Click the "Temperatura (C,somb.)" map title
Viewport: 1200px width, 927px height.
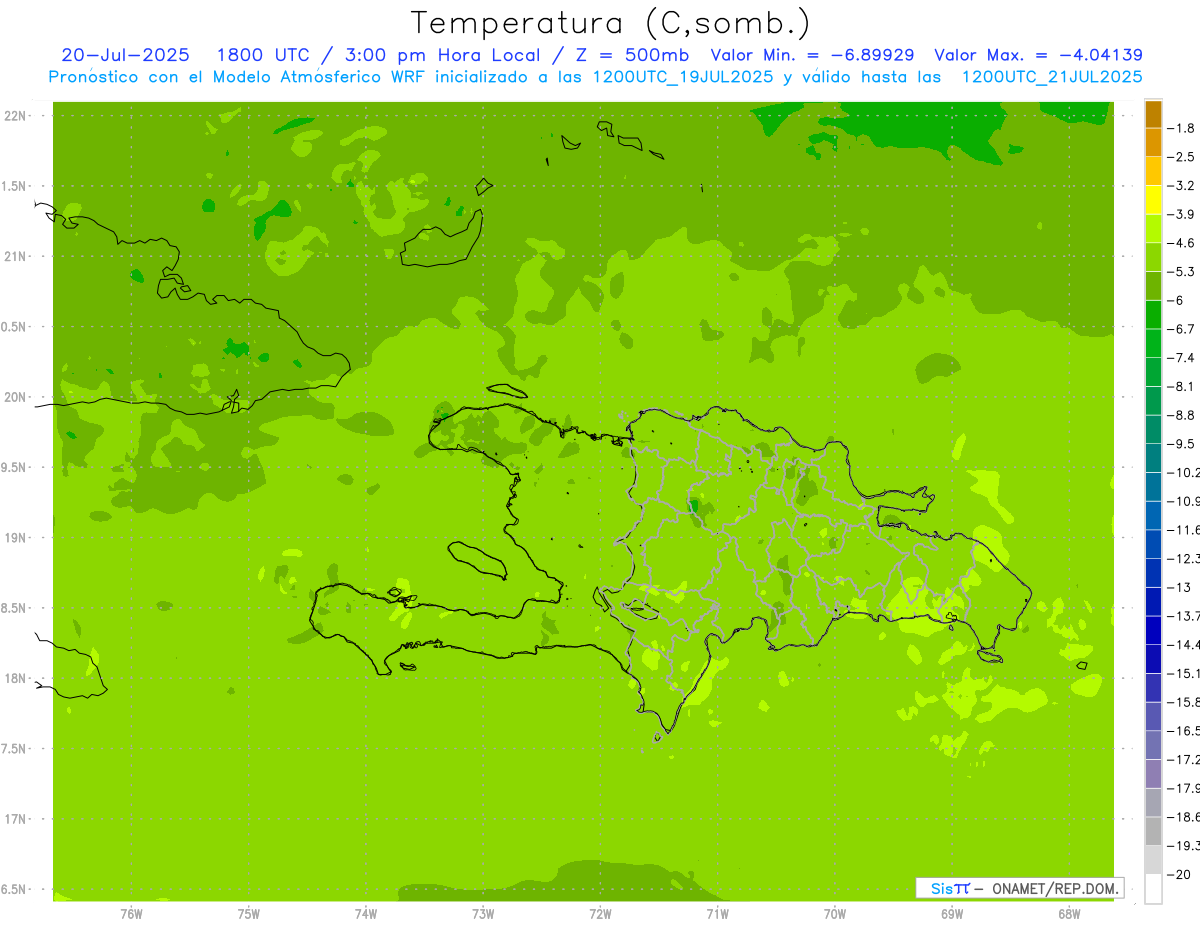[611, 23]
